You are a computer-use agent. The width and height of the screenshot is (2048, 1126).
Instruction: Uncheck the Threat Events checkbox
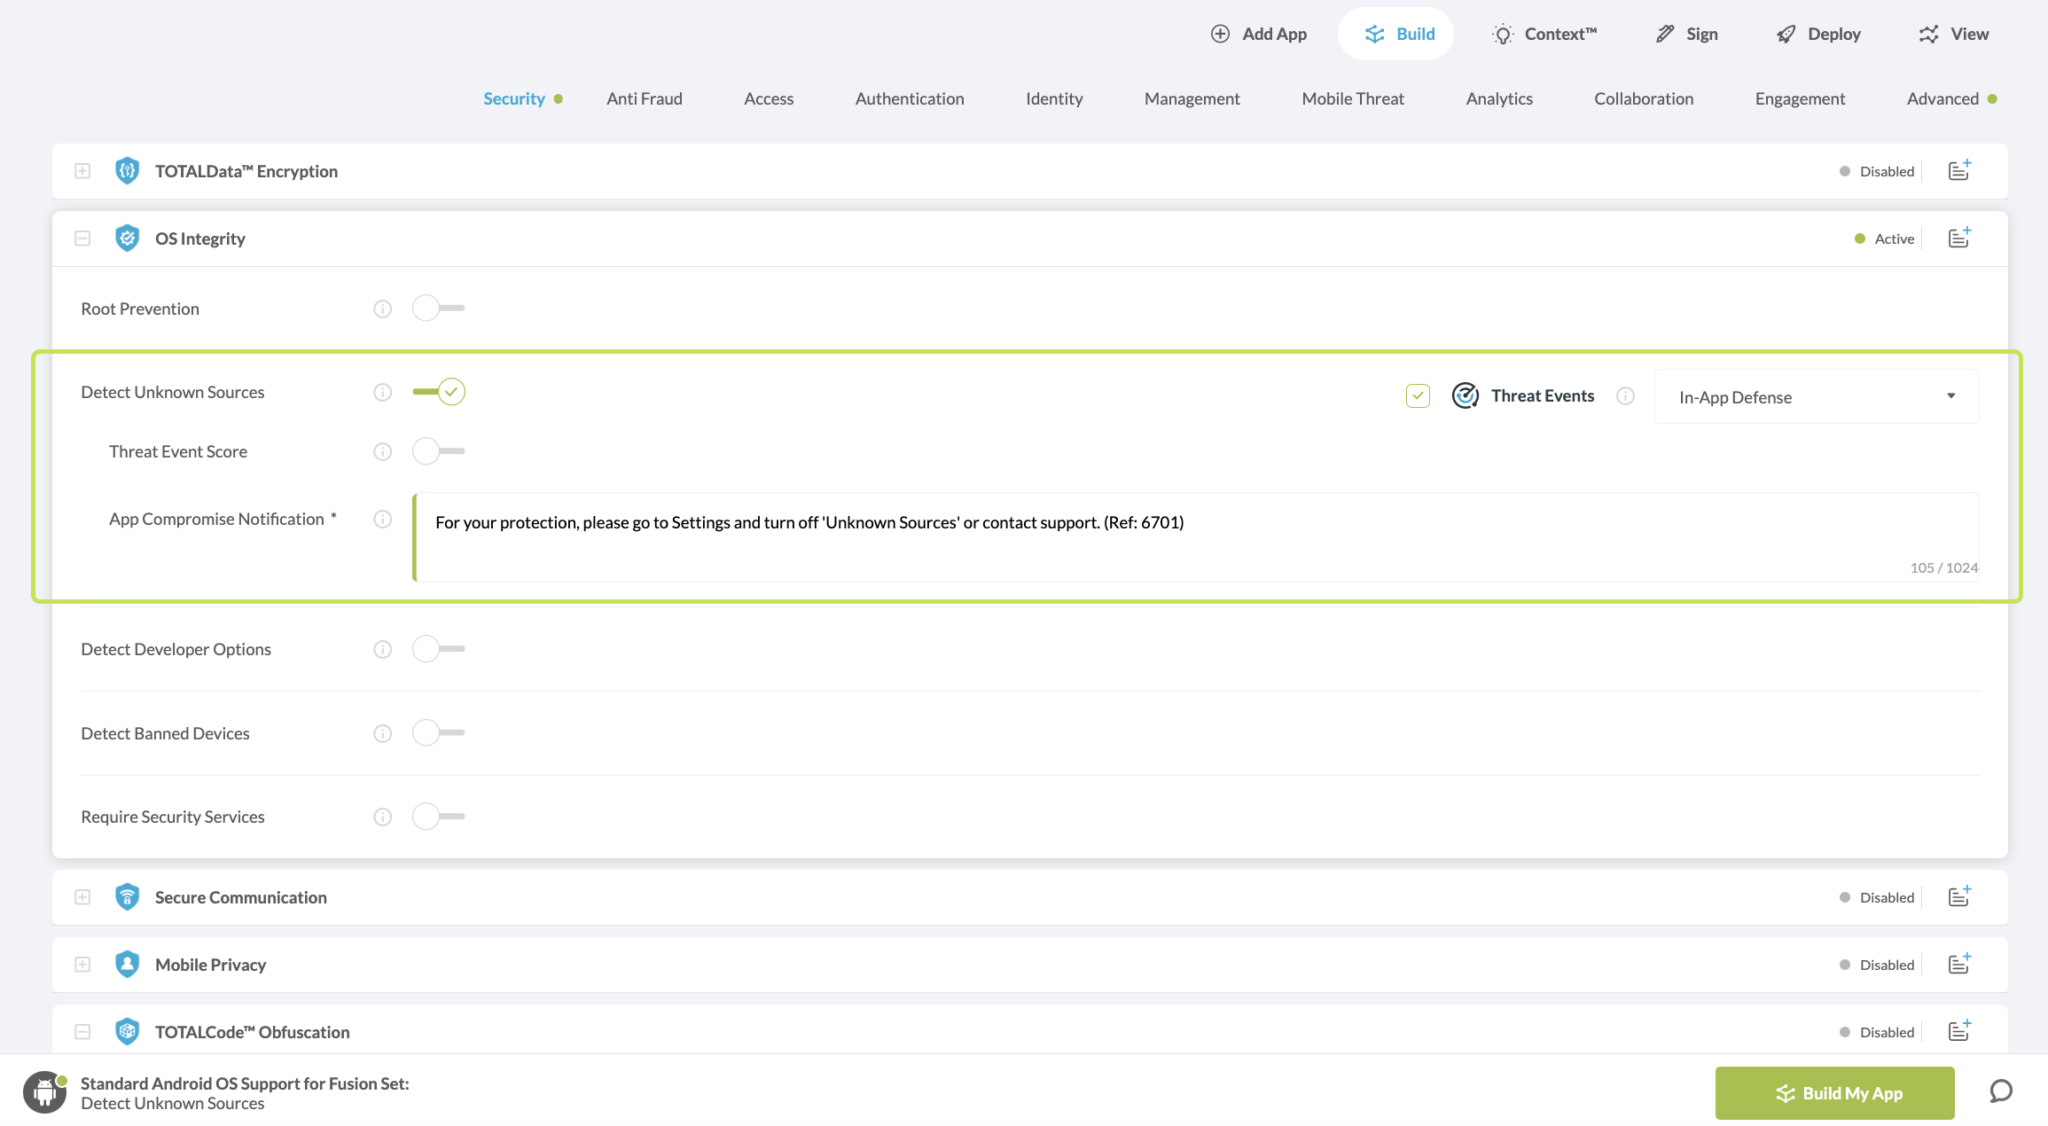click(1417, 396)
